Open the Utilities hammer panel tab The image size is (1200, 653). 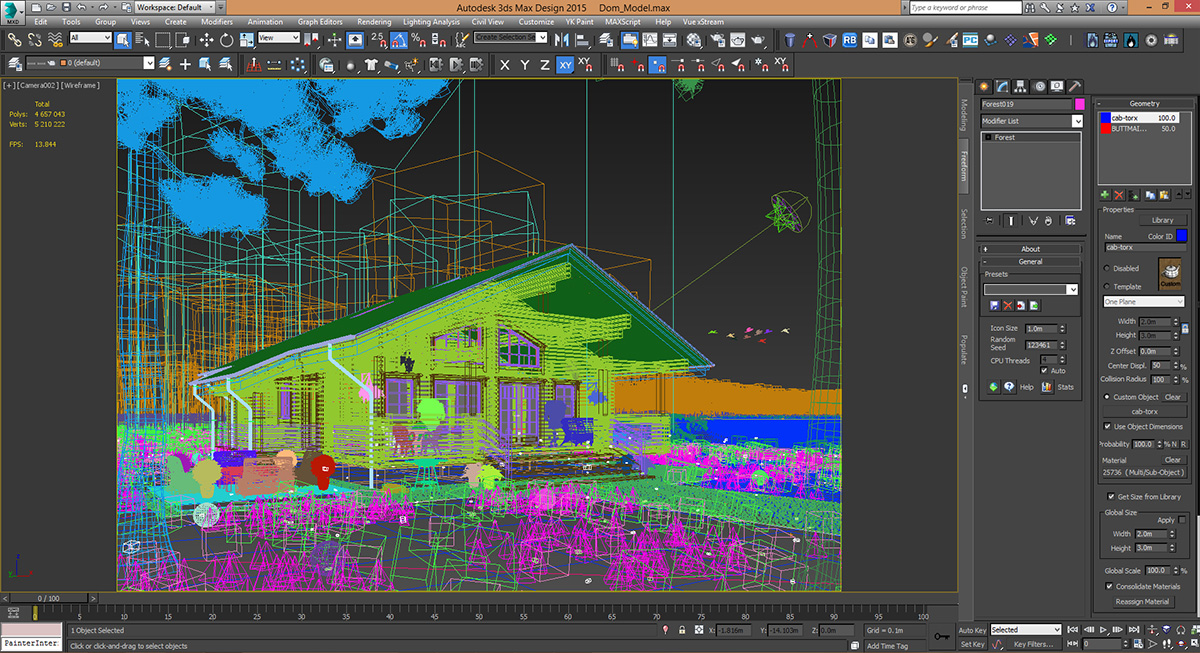(1075, 86)
